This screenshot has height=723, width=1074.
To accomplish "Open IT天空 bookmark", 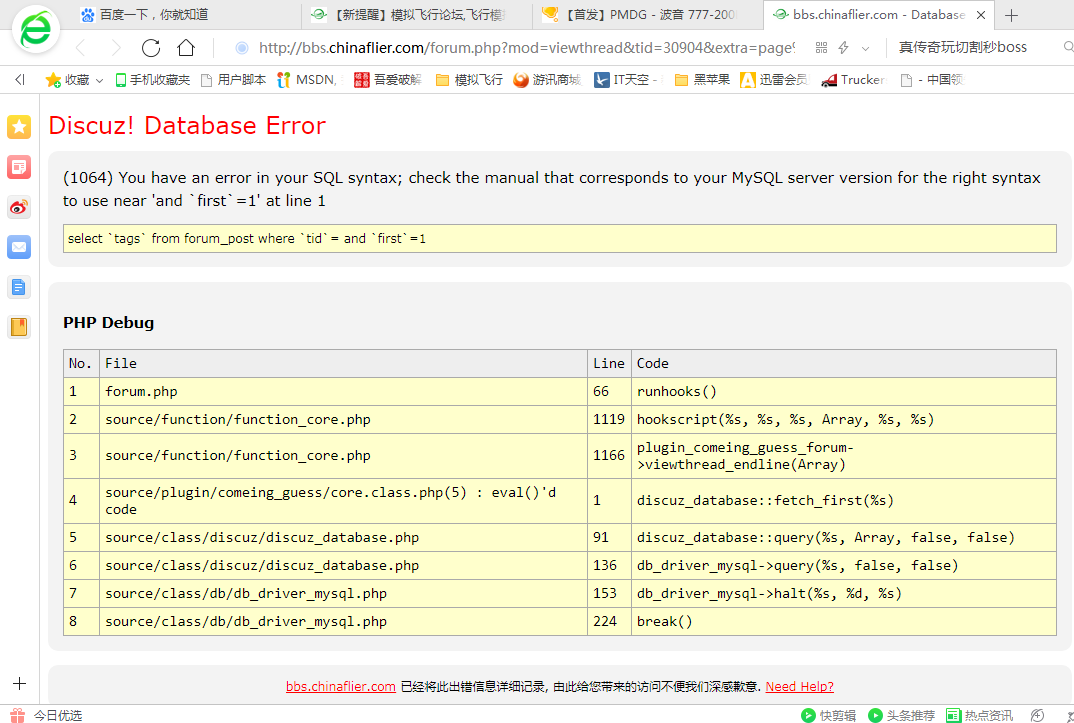I will tap(627, 80).
